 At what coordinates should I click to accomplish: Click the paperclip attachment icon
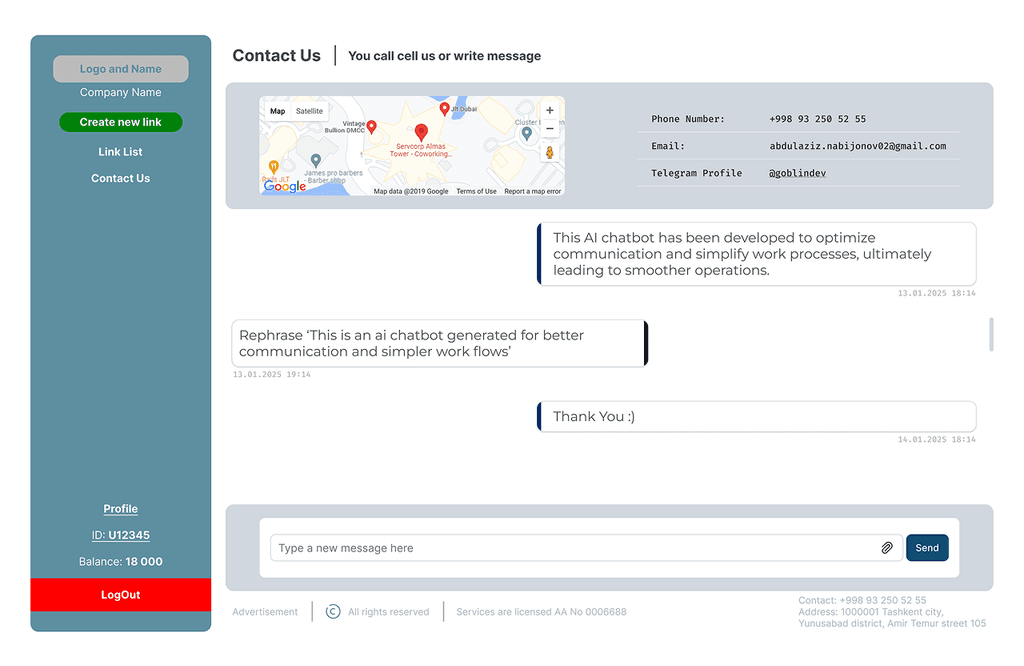click(x=886, y=548)
